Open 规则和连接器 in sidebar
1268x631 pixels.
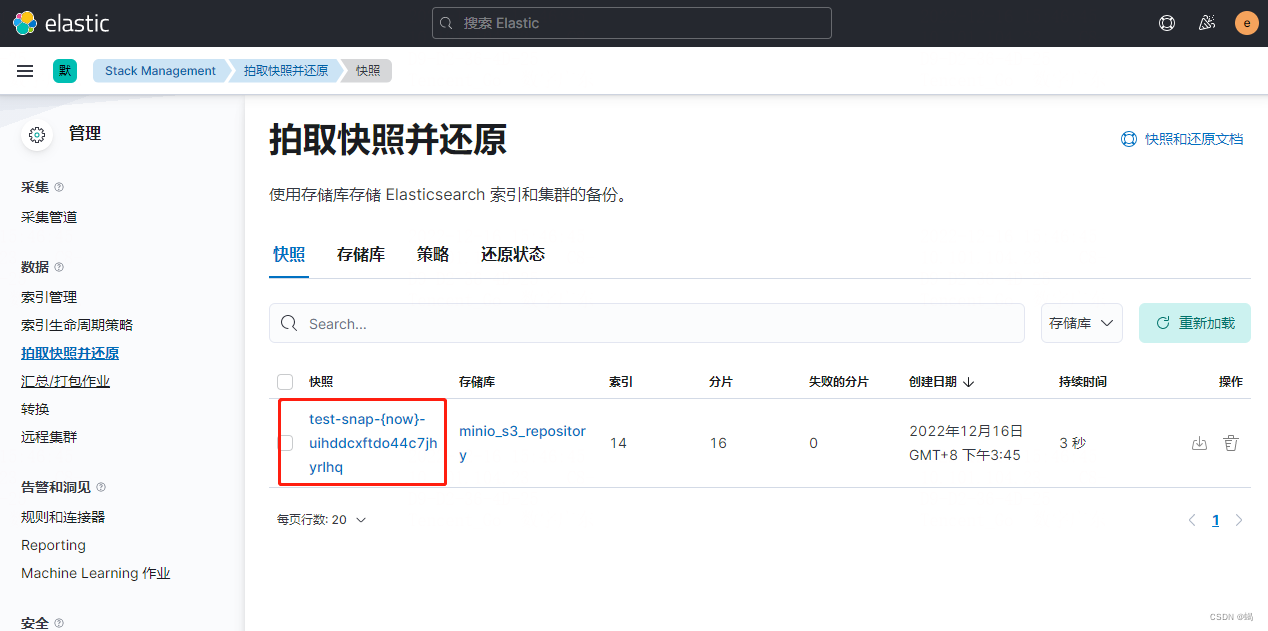(x=63, y=517)
